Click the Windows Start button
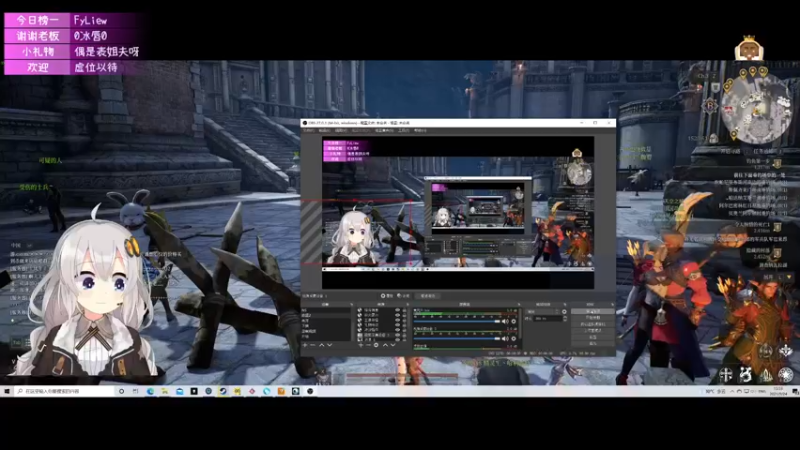800x450 pixels. click(x=6, y=391)
